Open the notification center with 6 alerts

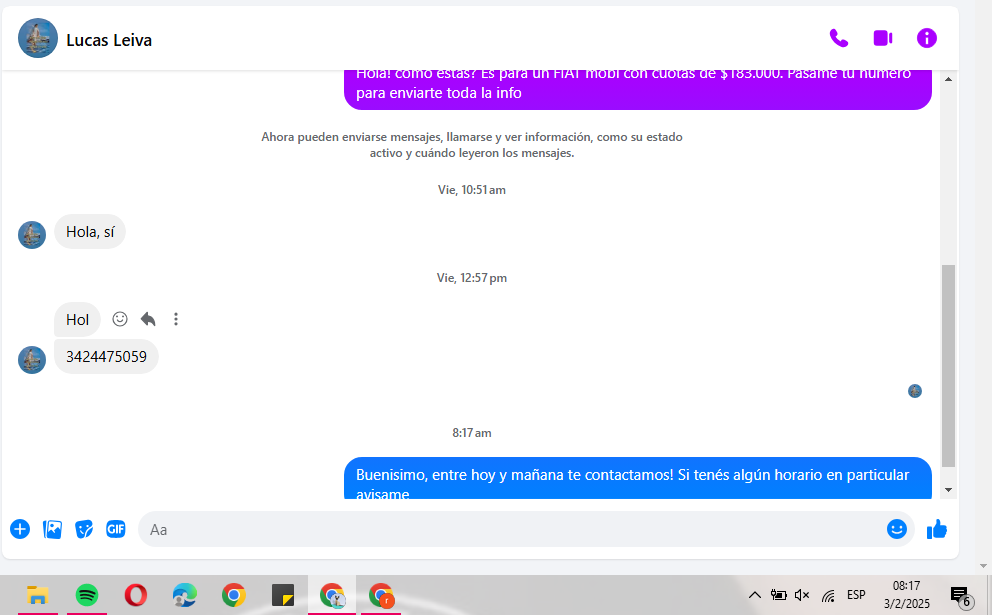pyautogui.click(x=961, y=595)
